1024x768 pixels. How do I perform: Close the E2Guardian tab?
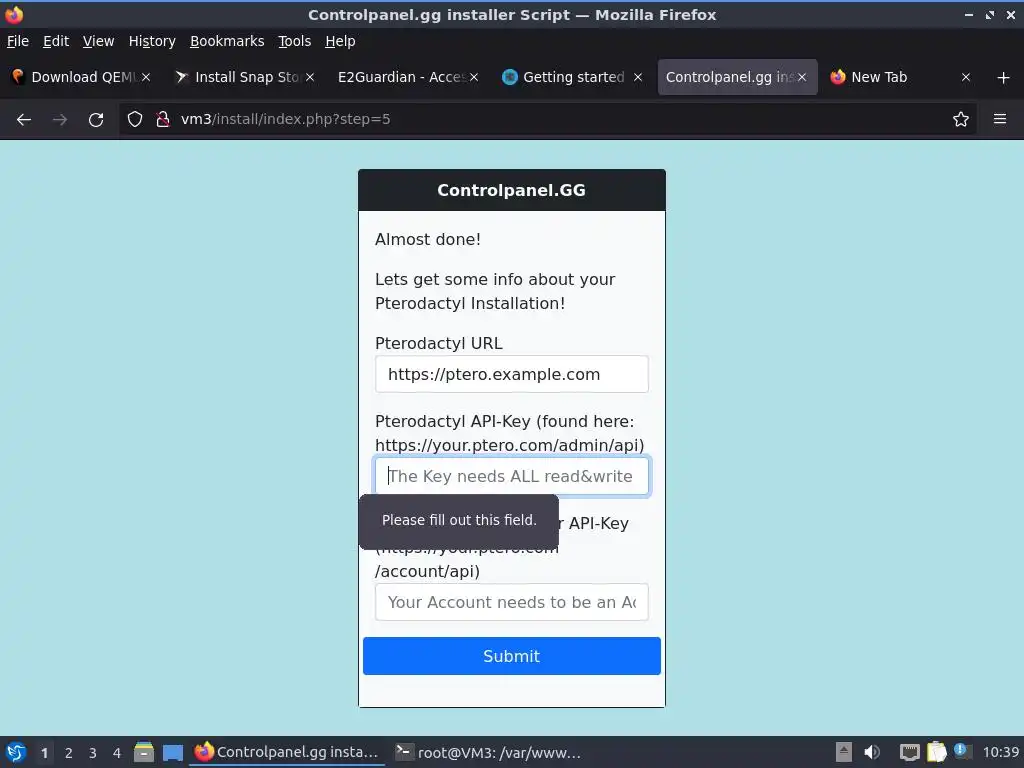tap(474, 77)
